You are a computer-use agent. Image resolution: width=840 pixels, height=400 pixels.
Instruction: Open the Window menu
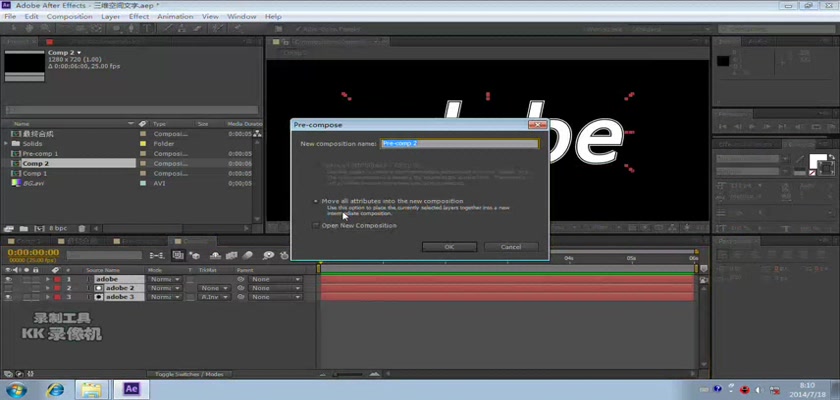(x=242, y=17)
